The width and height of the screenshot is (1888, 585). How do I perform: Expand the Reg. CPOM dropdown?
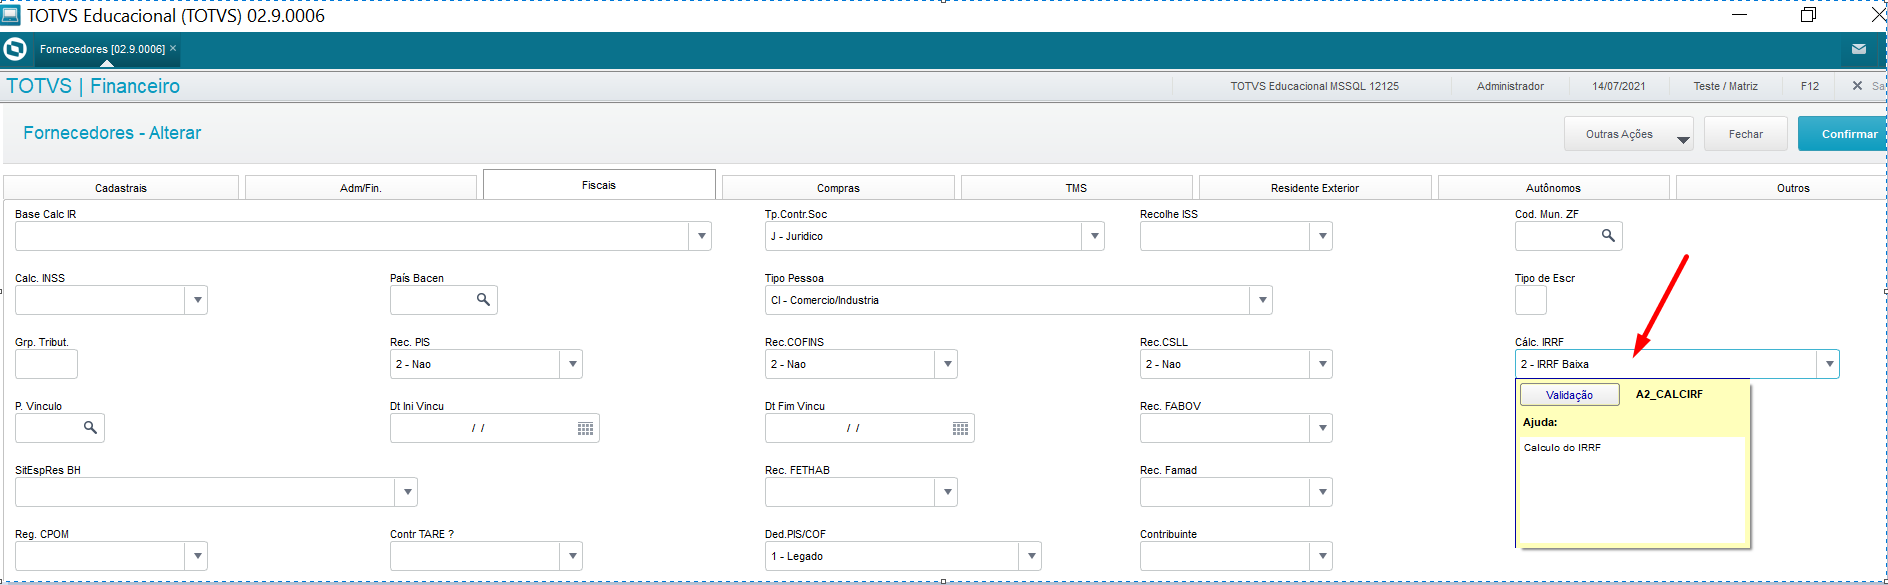[x=197, y=556]
